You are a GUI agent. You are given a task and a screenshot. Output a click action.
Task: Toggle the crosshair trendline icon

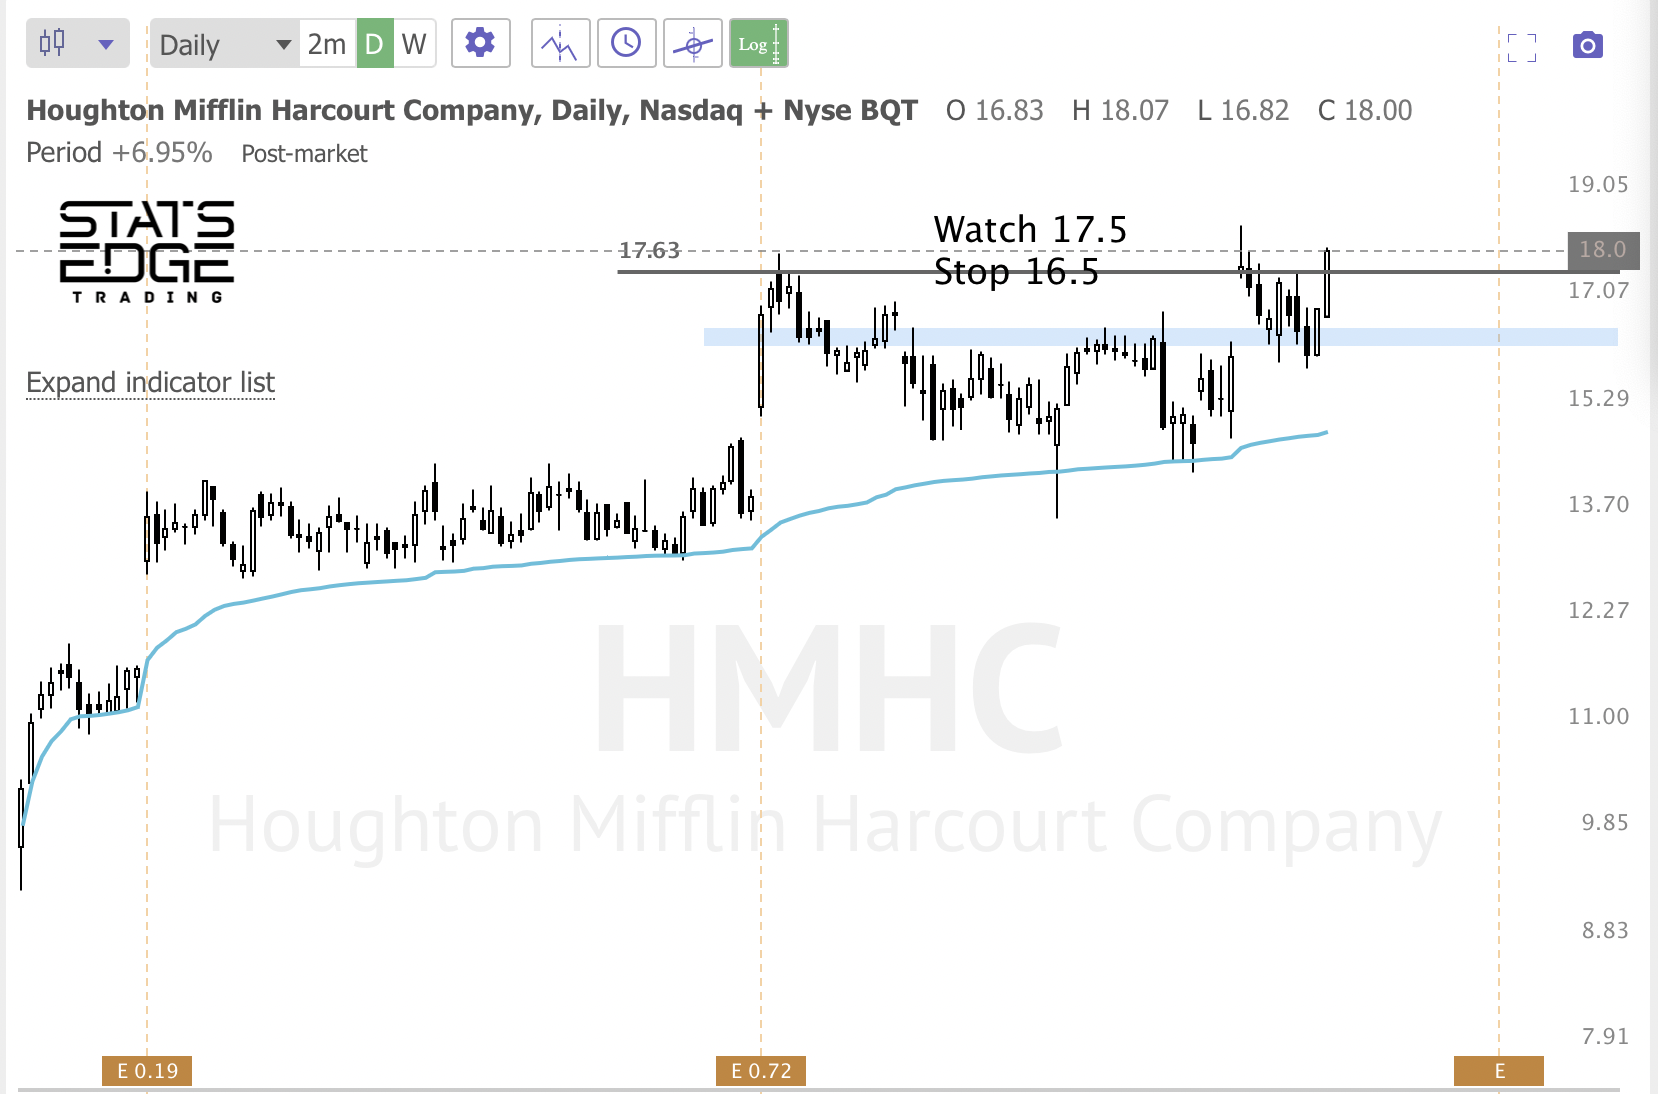tap(693, 44)
